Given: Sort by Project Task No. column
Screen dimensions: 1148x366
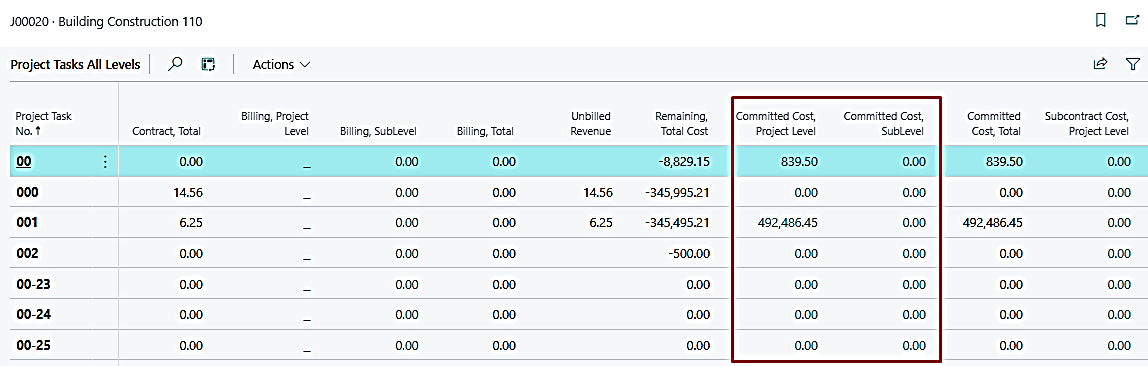Looking at the screenshot, I should (x=43, y=124).
